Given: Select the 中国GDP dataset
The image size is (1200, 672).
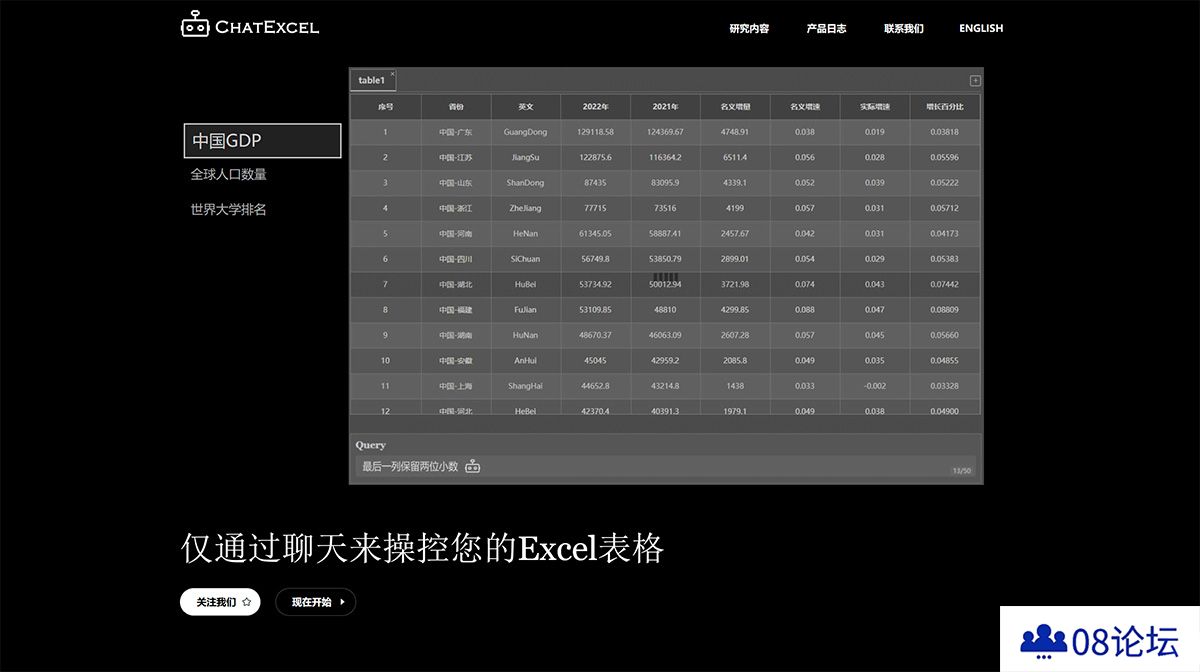Looking at the screenshot, I should [x=262, y=141].
